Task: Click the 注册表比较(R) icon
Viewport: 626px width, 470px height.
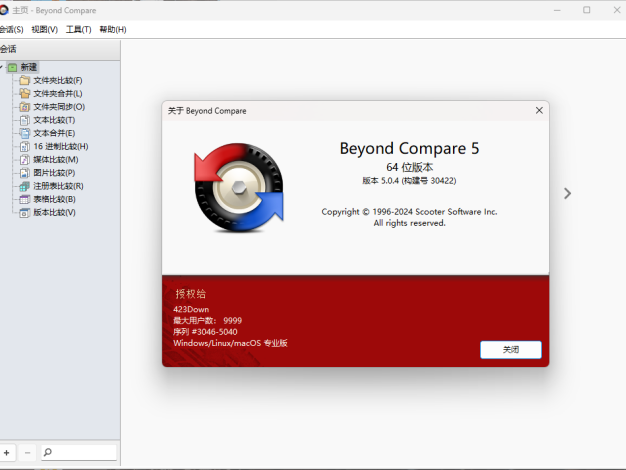Action: tap(24, 186)
